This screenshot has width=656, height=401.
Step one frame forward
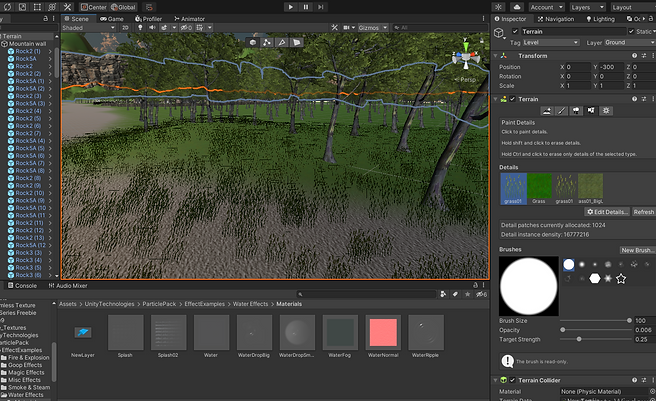point(320,7)
